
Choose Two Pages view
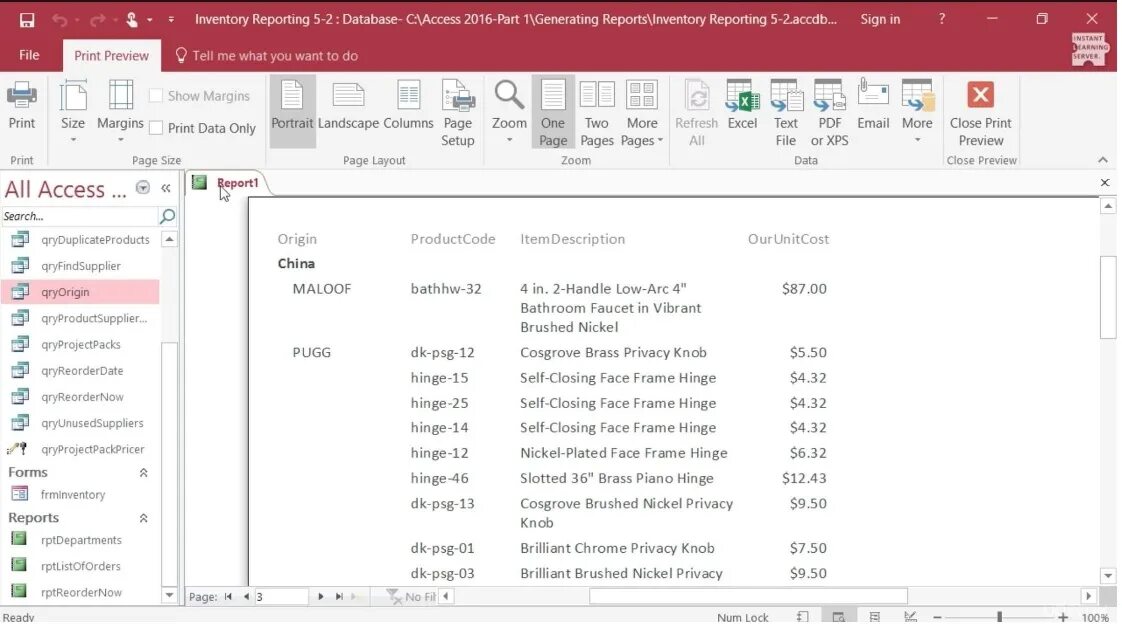[x=597, y=113]
